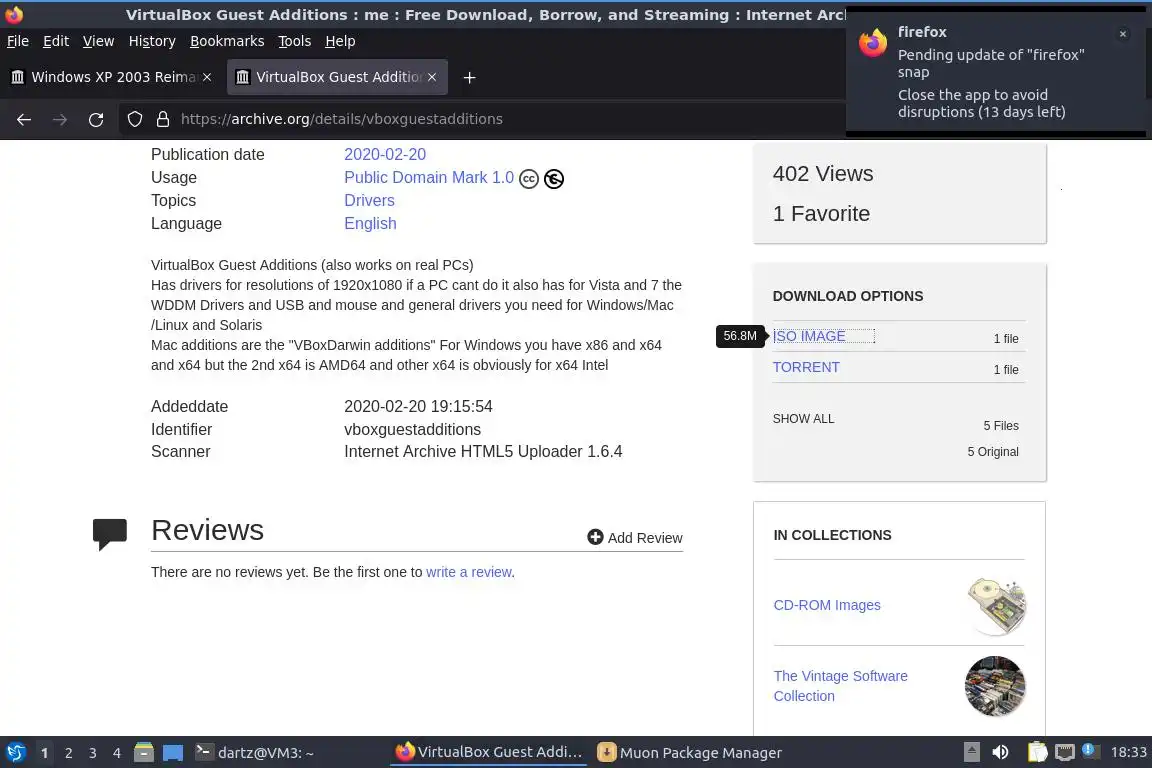
Task: Open the file manager from the taskbar
Action: [144, 753]
